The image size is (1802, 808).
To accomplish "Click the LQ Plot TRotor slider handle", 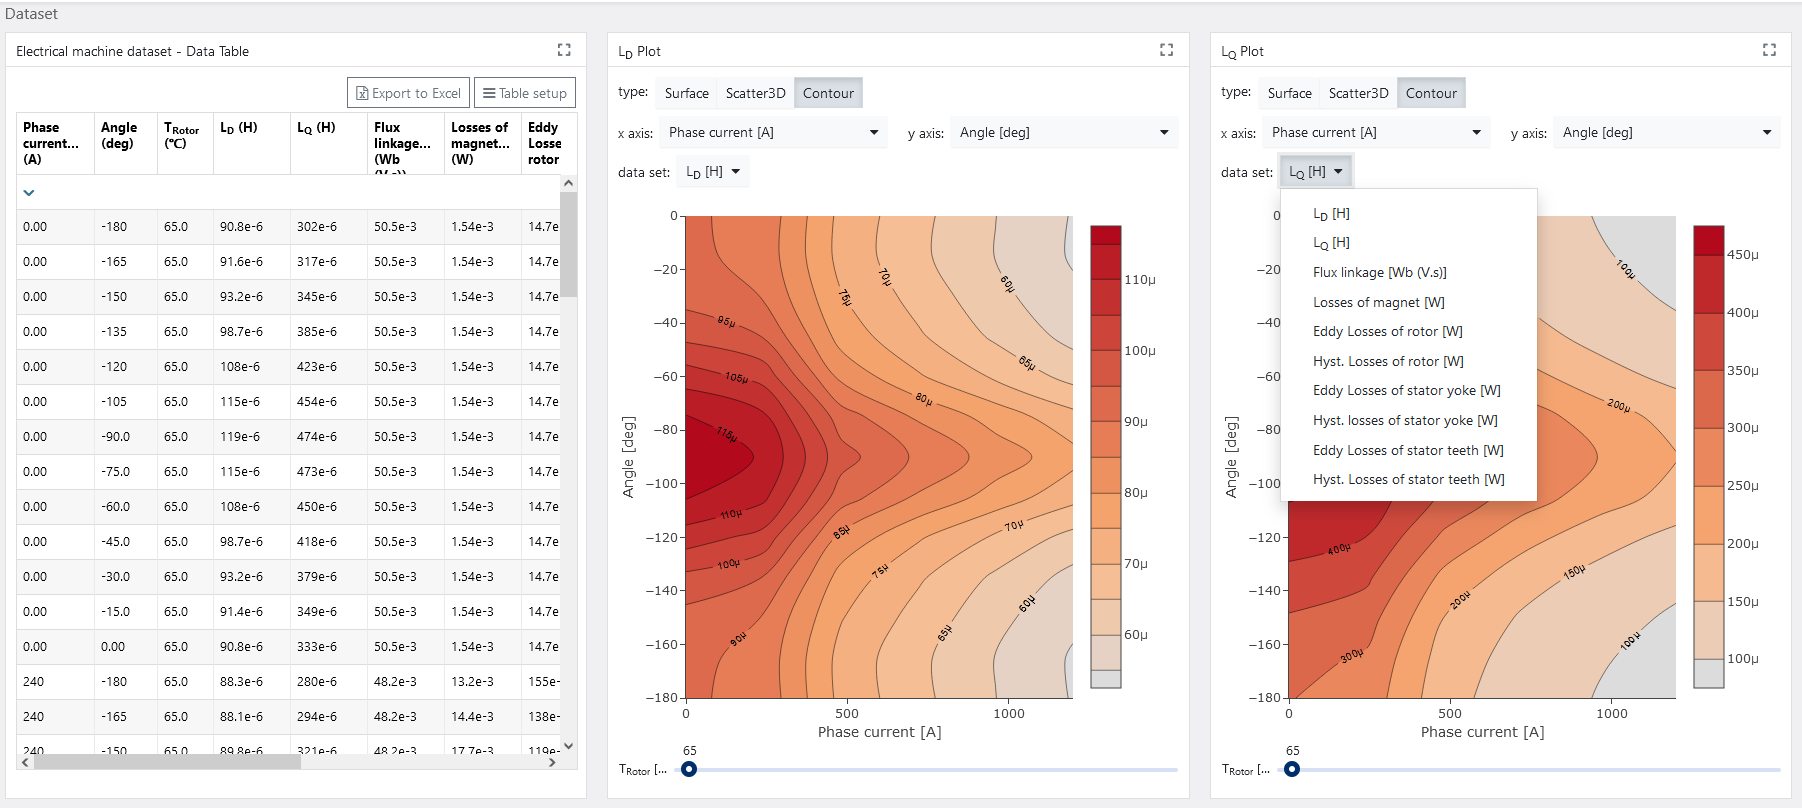I will [x=1292, y=769].
